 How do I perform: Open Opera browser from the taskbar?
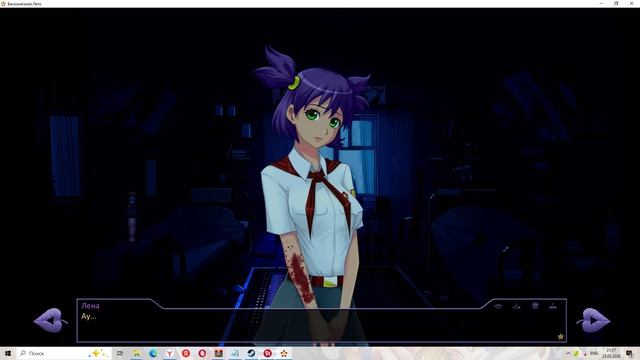(202, 353)
